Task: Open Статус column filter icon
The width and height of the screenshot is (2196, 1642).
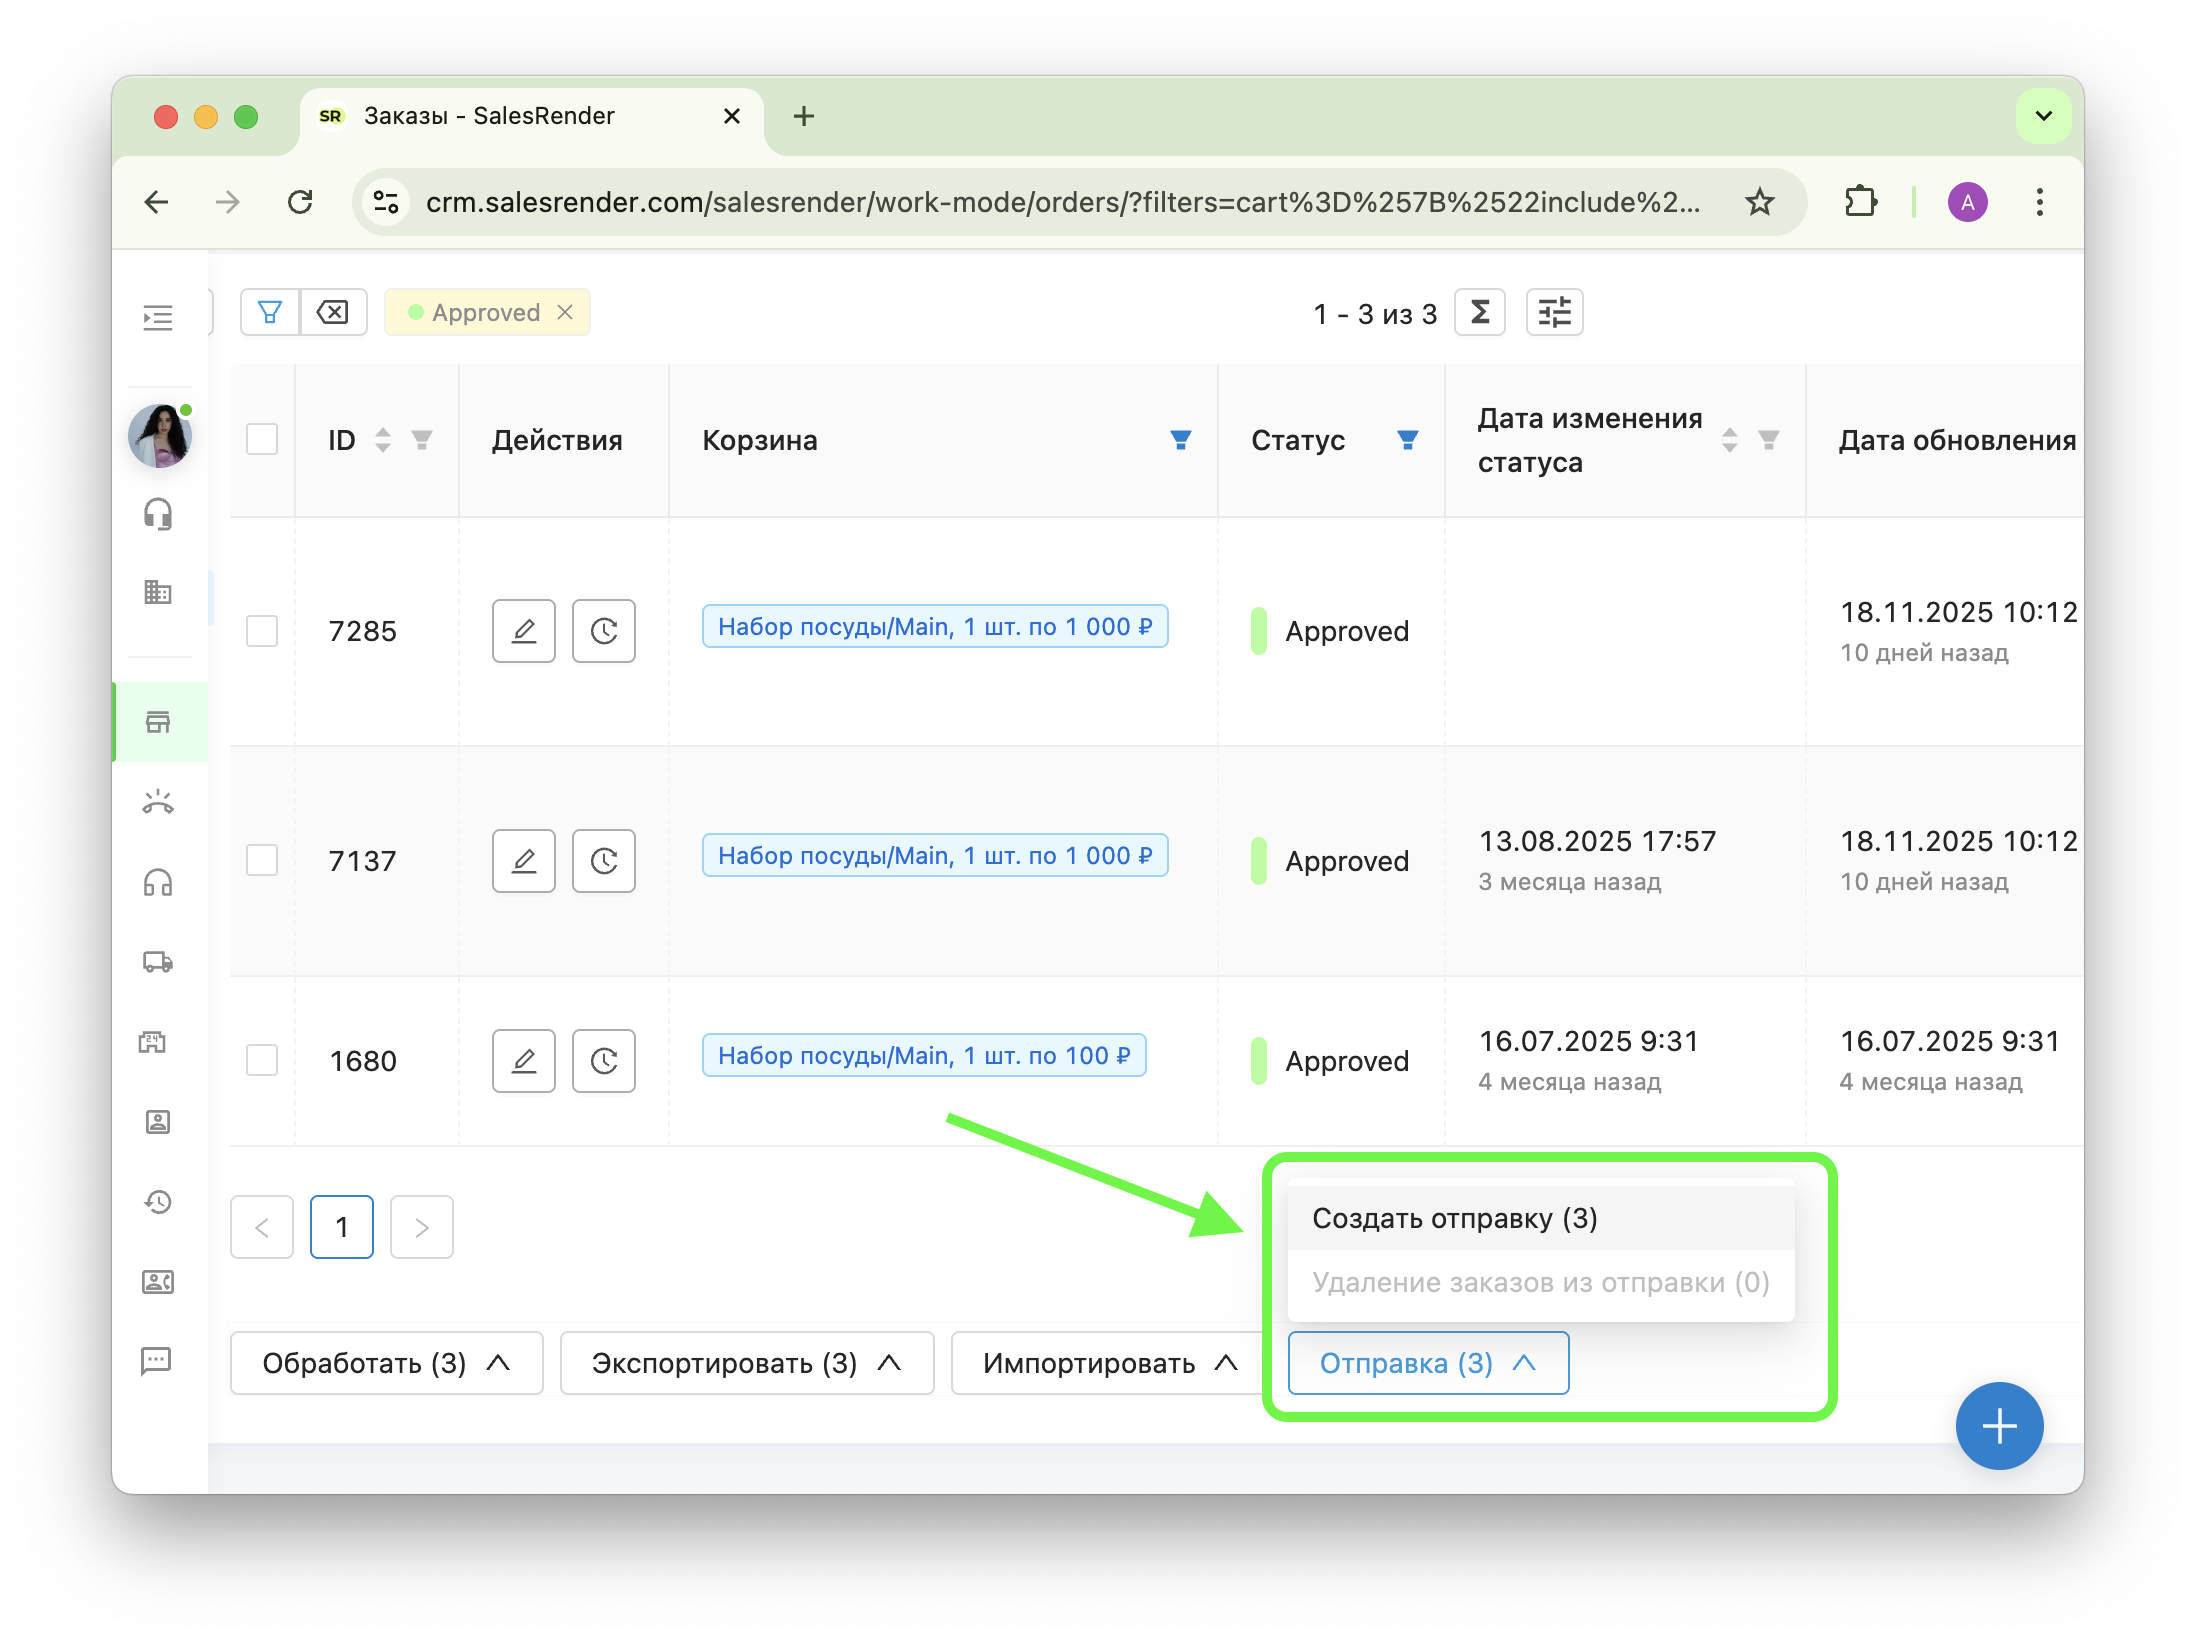Action: pyautogui.click(x=1408, y=440)
